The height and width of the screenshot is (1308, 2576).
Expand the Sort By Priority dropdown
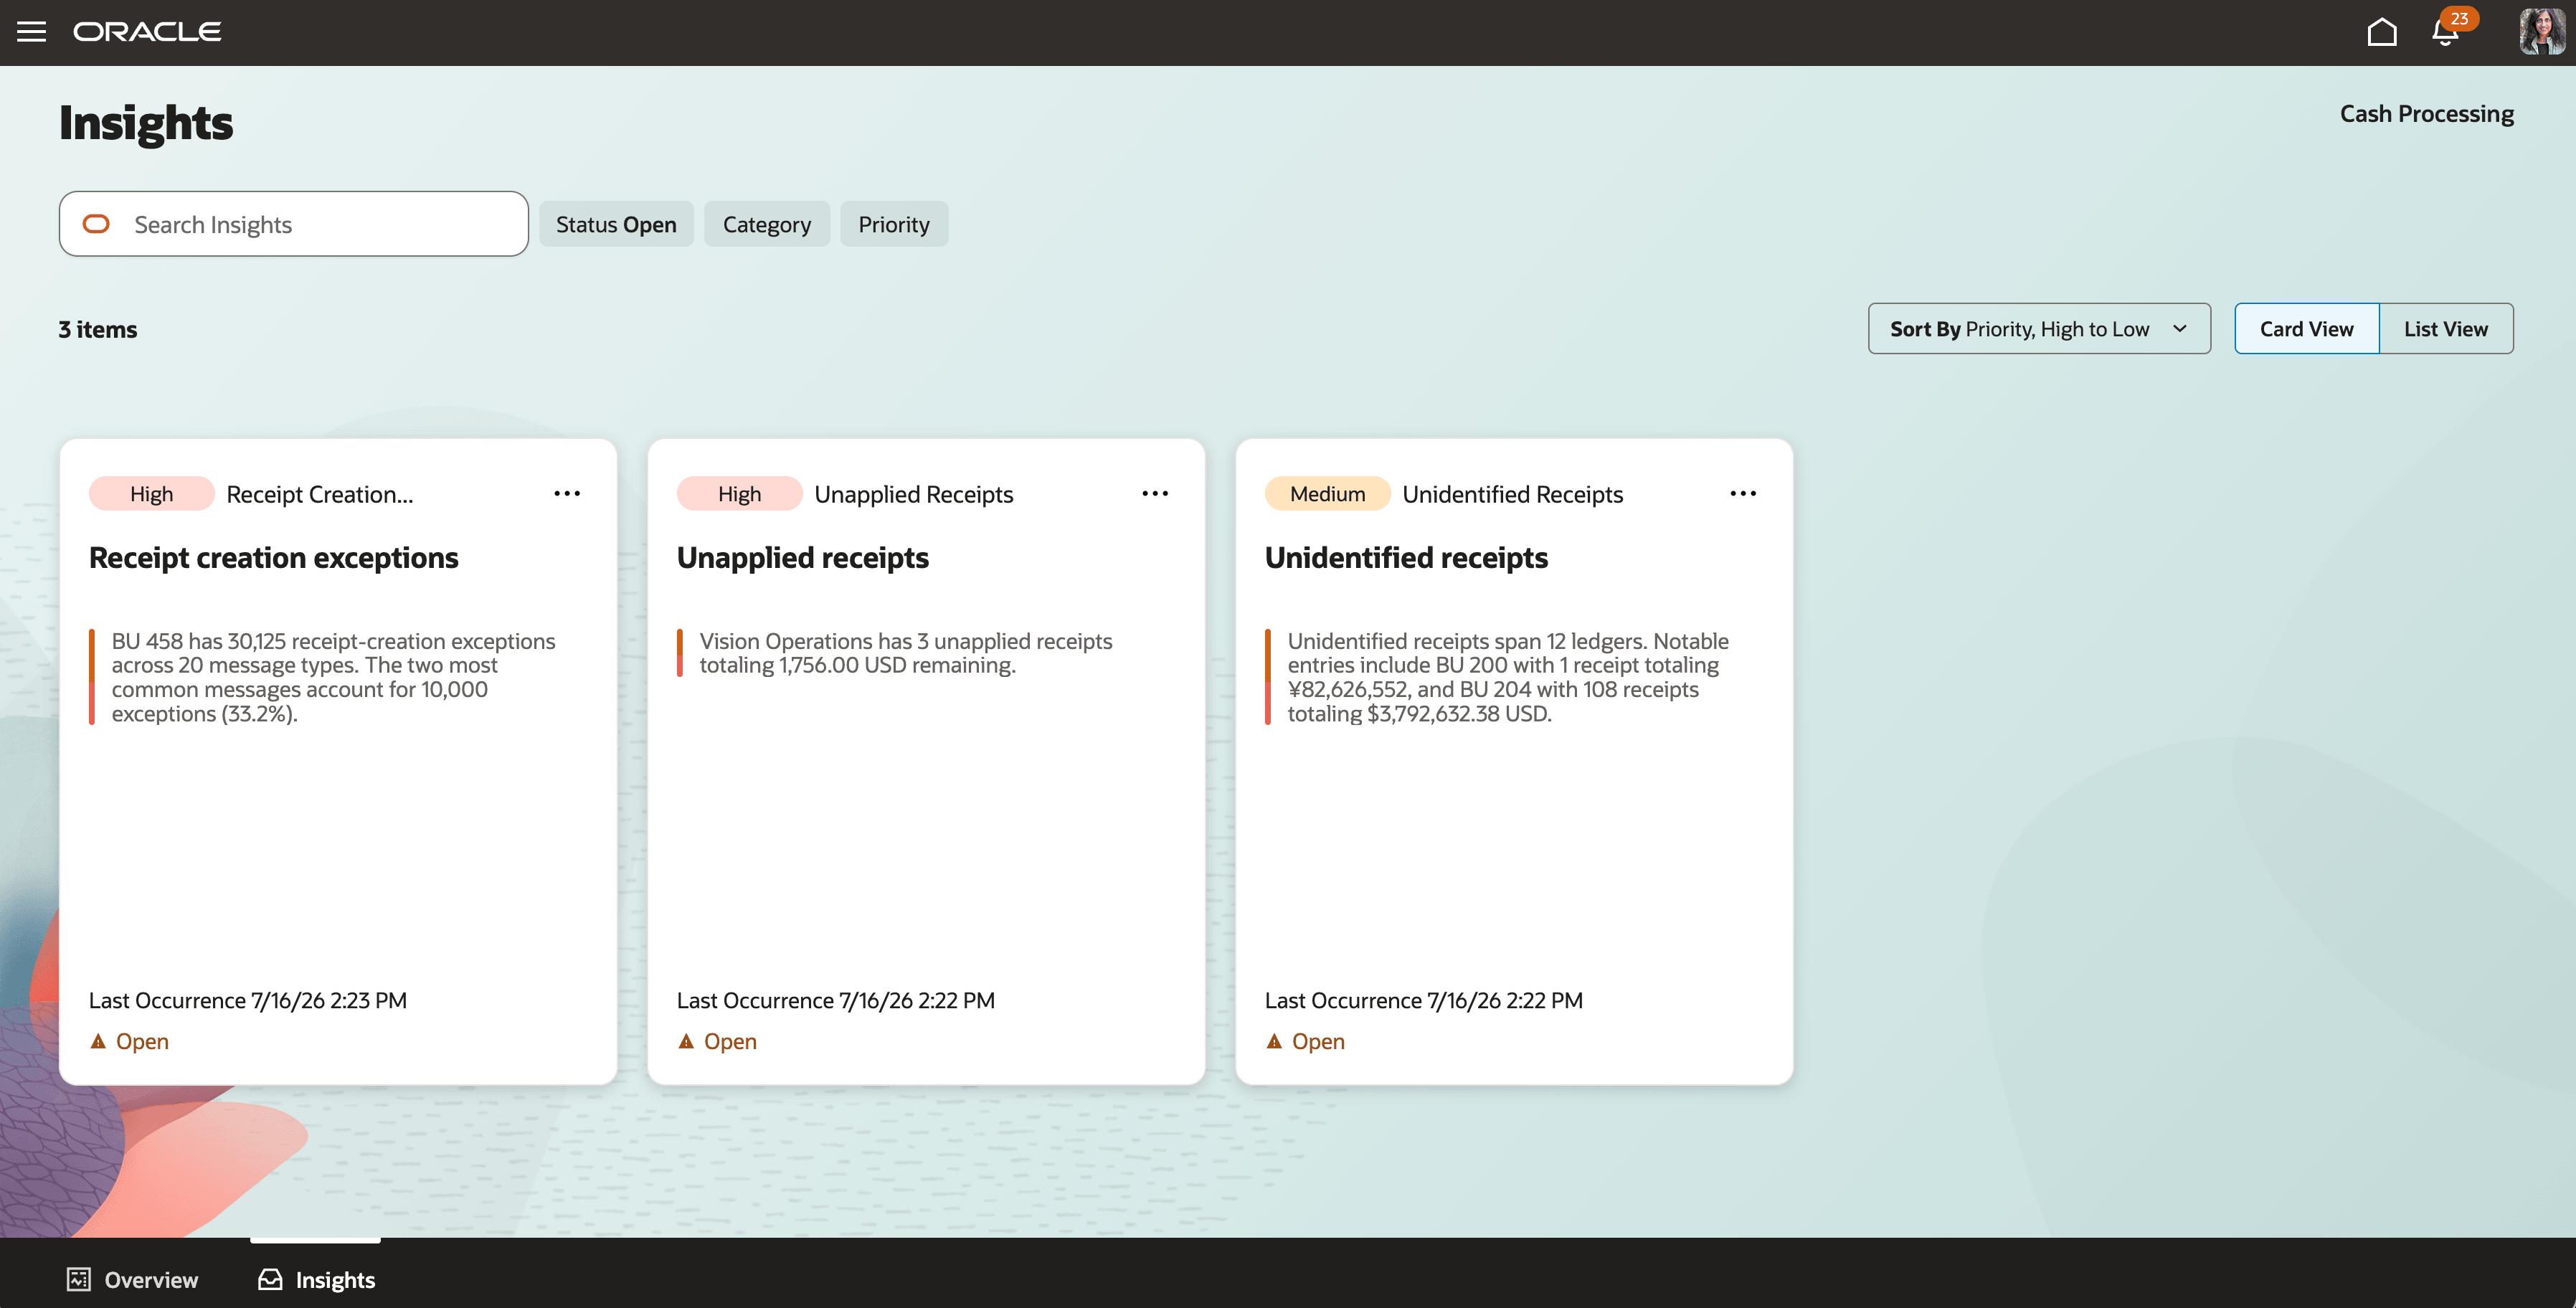[x=2039, y=329]
